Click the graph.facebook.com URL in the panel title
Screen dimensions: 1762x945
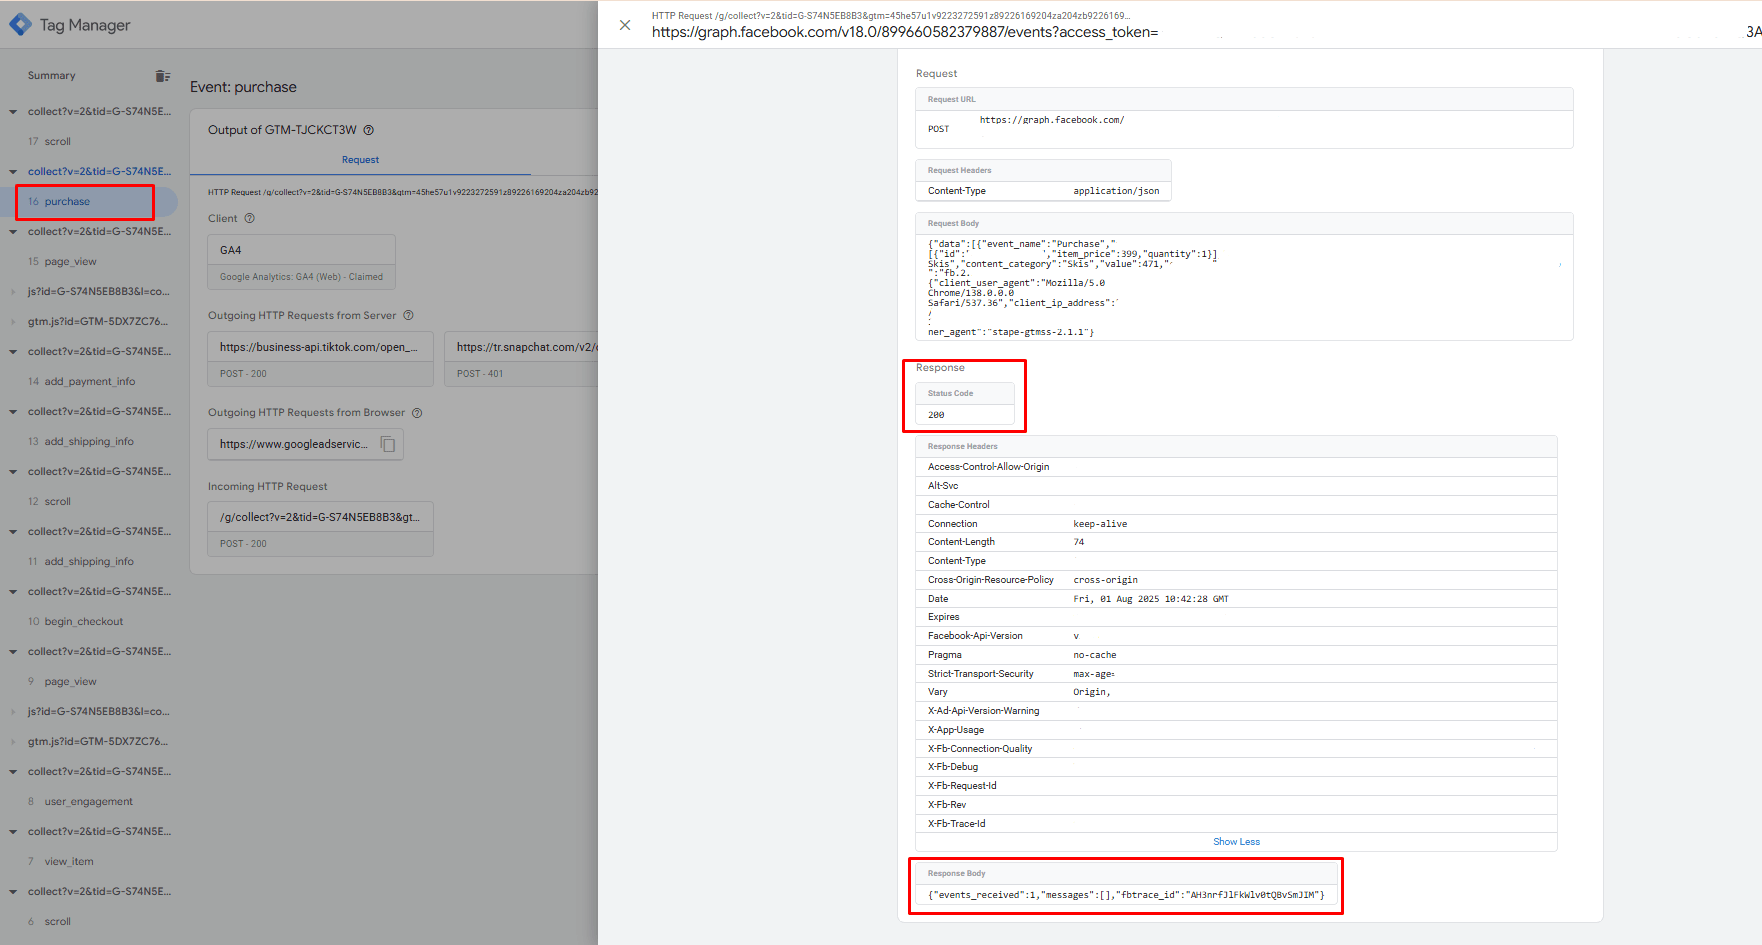click(905, 32)
